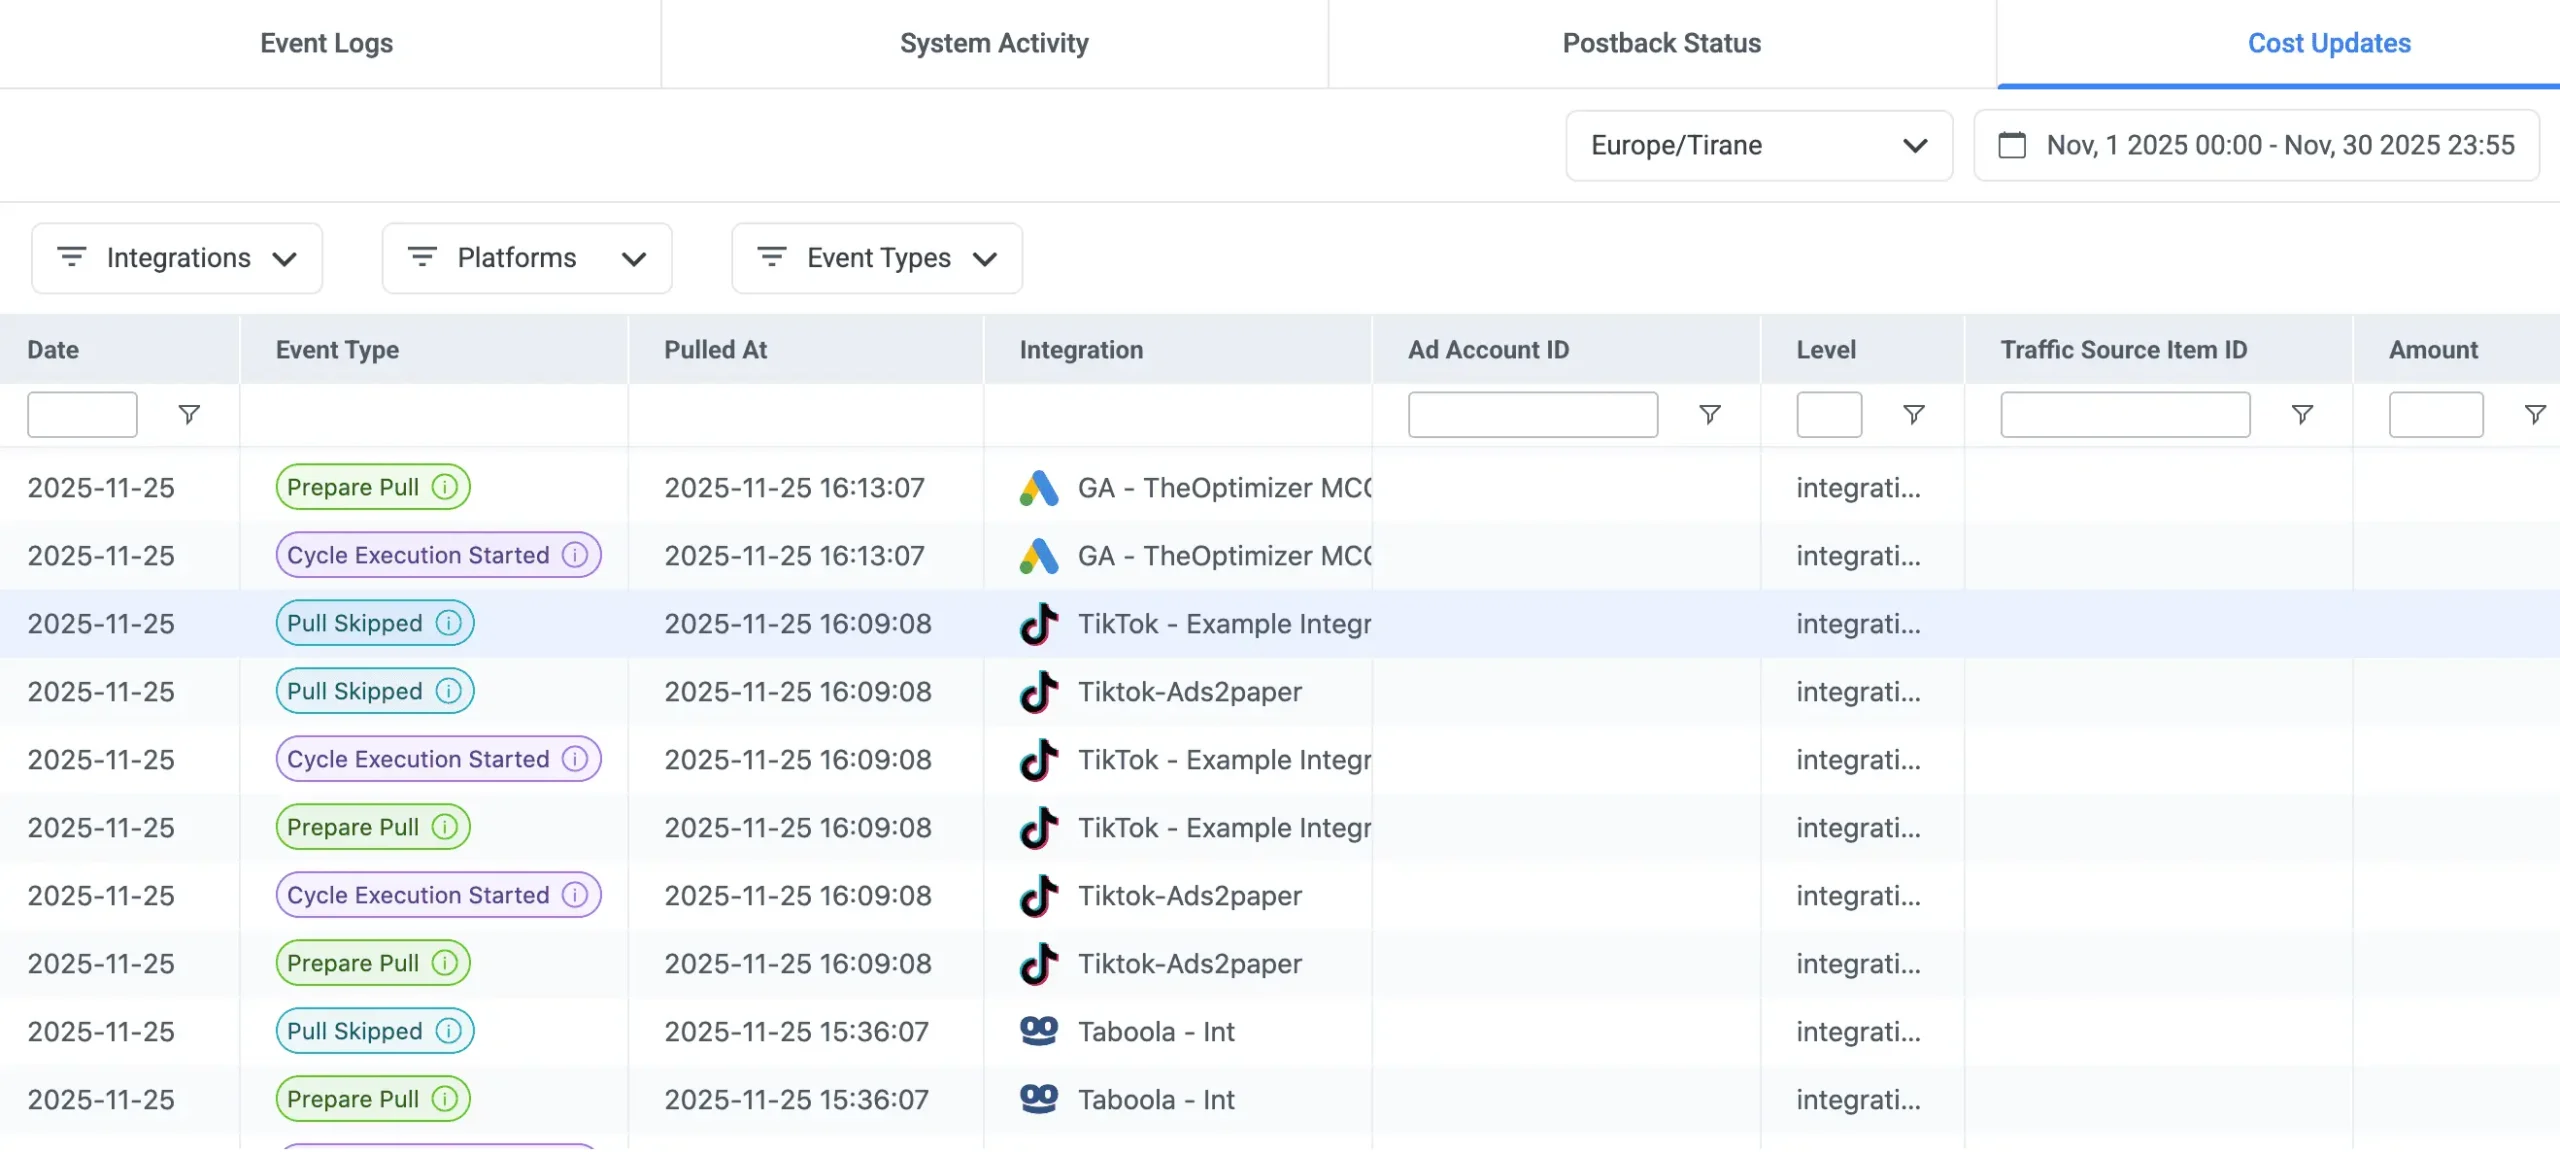Image resolution: width=2560 pixels, height=1152 pixels.
Task: Click the filter-lines icon in the Event Types button
Action: (772, 257)
